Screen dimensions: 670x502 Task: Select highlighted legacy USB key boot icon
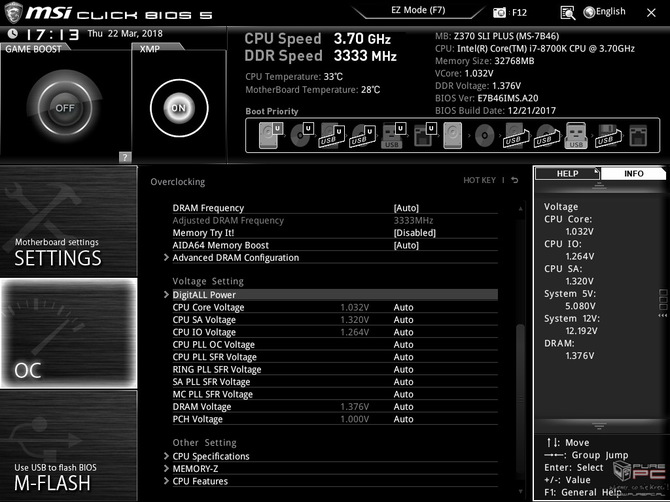pos(576,135)
